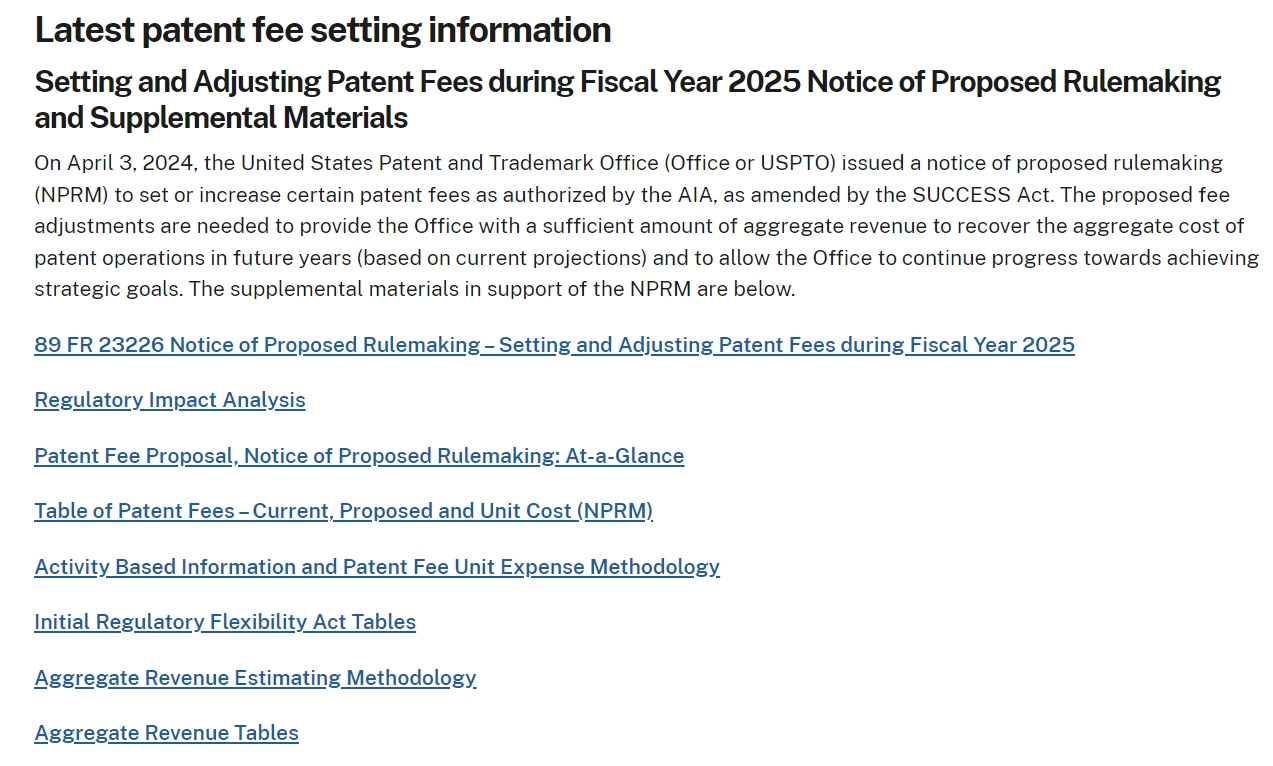
Task: Open Activity Based Information Methodology link
Action: [x=377, y=567]
